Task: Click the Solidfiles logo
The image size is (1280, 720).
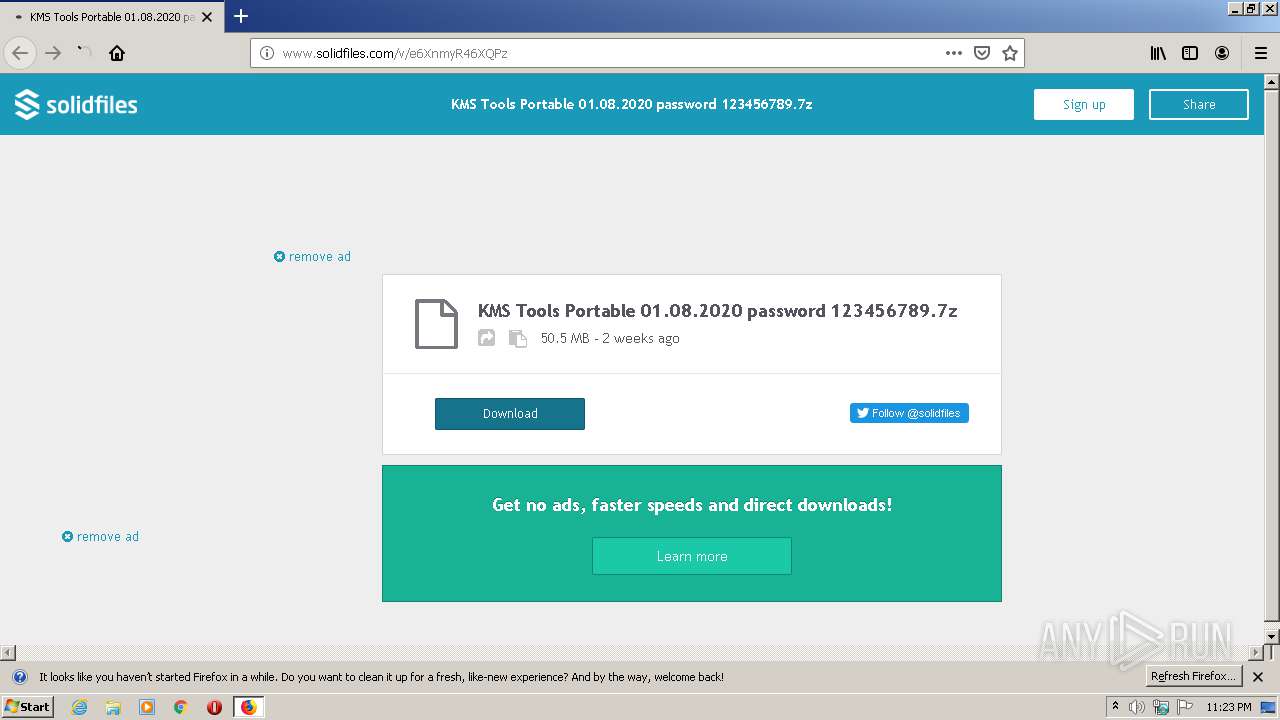Action: (x=76, y=104)
